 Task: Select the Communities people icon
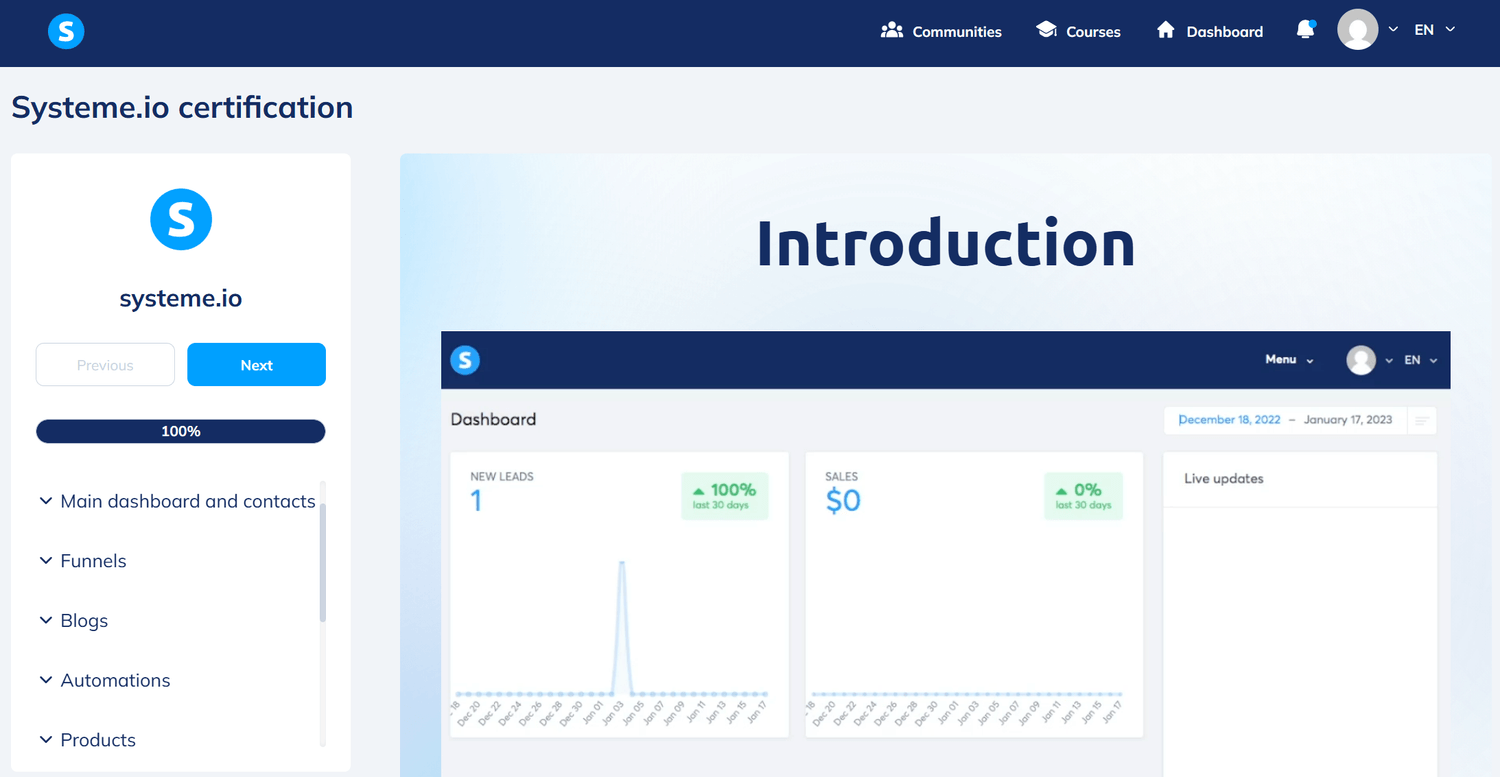[x=890, y=30]
